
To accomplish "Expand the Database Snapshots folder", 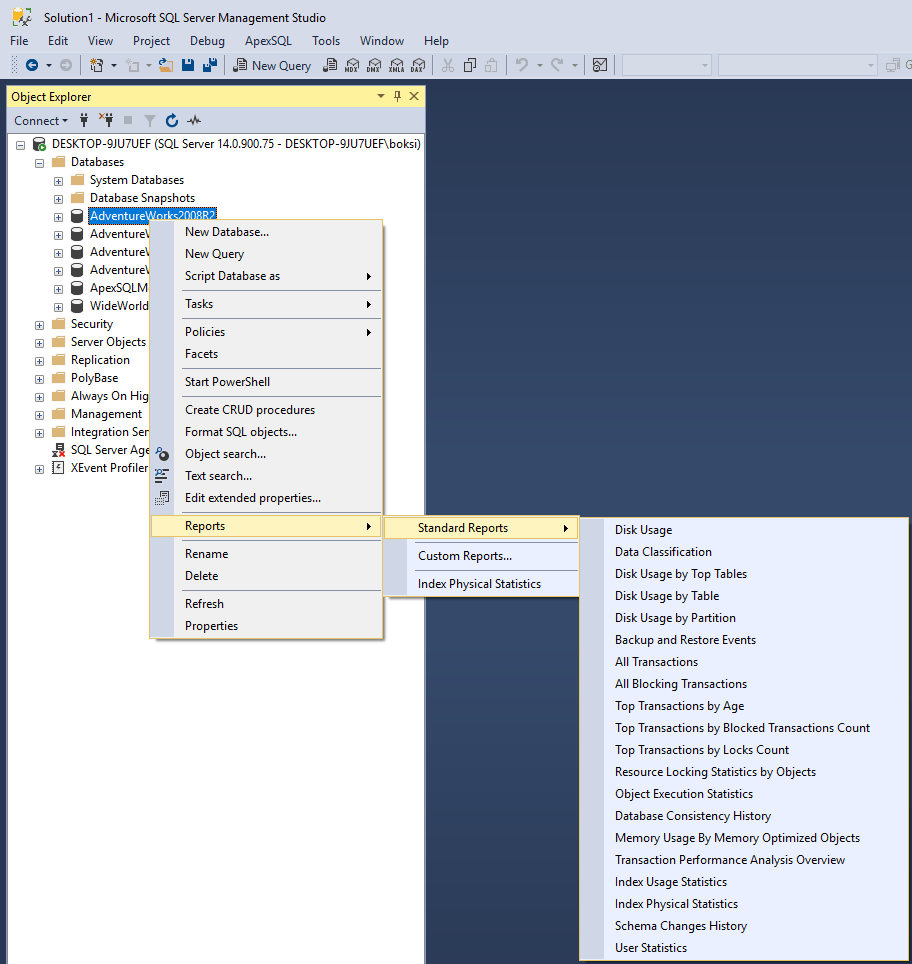I will click(x=58, y=199).
